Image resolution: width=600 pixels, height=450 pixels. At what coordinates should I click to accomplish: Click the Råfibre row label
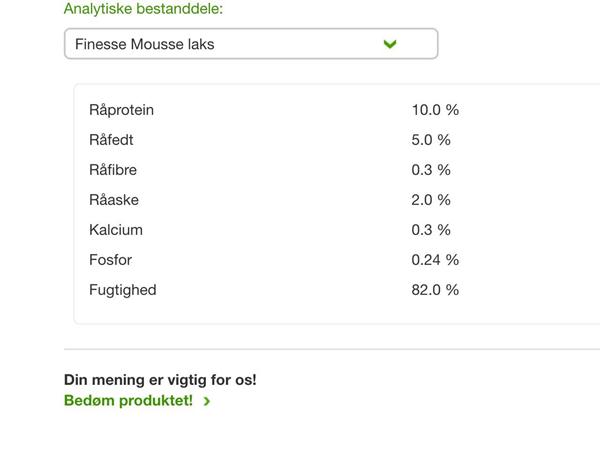pyautogui.click(x=113, y=170)
